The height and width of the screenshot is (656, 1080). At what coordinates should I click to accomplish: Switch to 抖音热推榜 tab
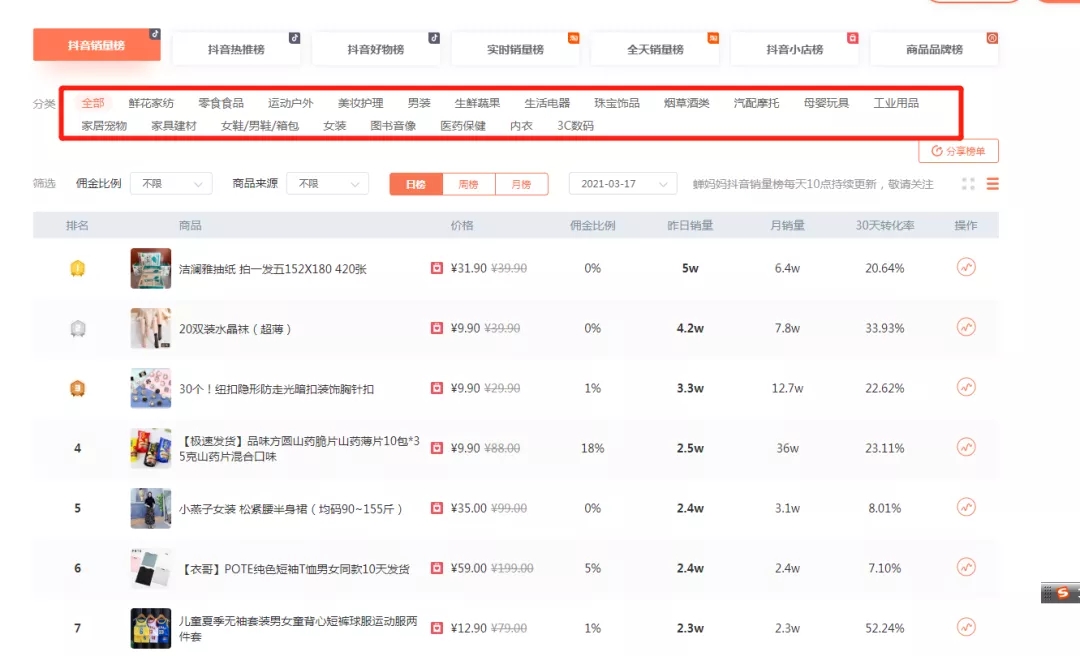click(236, 49)
